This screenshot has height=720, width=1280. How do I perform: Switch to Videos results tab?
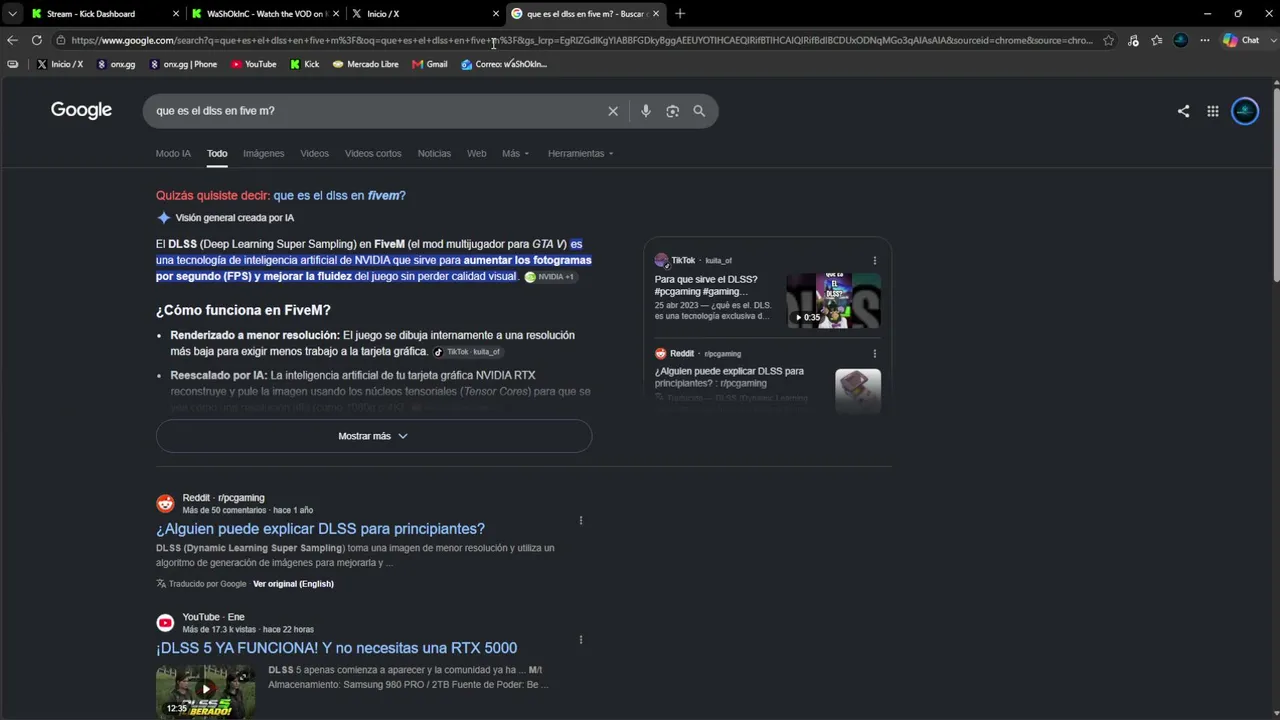(x=315, y=154)
